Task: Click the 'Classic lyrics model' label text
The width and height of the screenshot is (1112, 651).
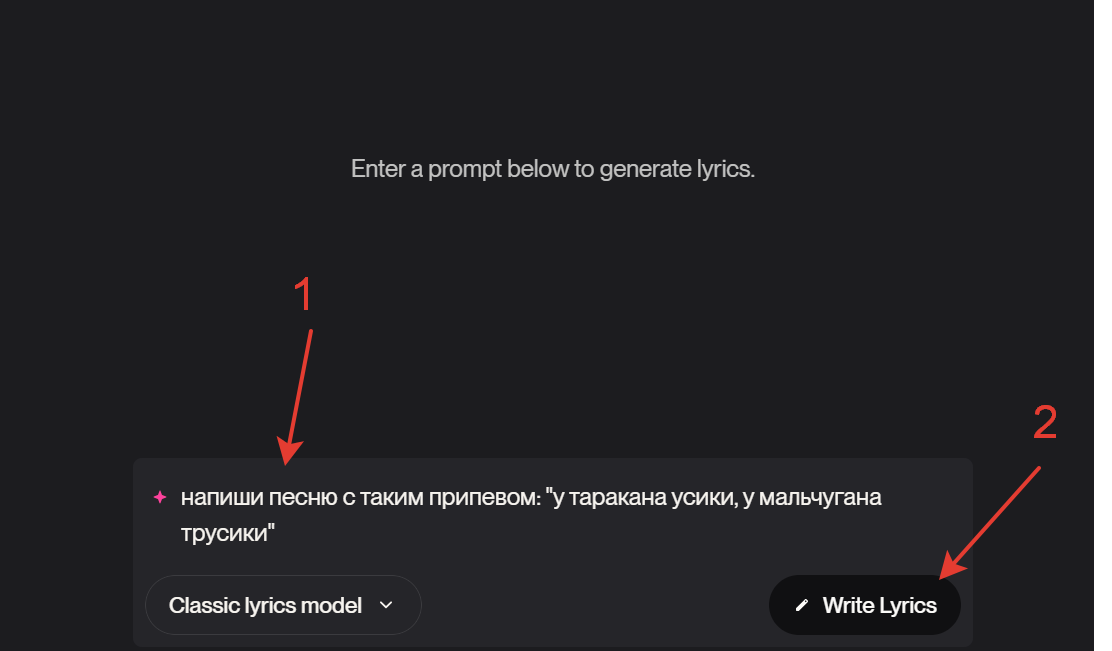Action: point(265,605)
